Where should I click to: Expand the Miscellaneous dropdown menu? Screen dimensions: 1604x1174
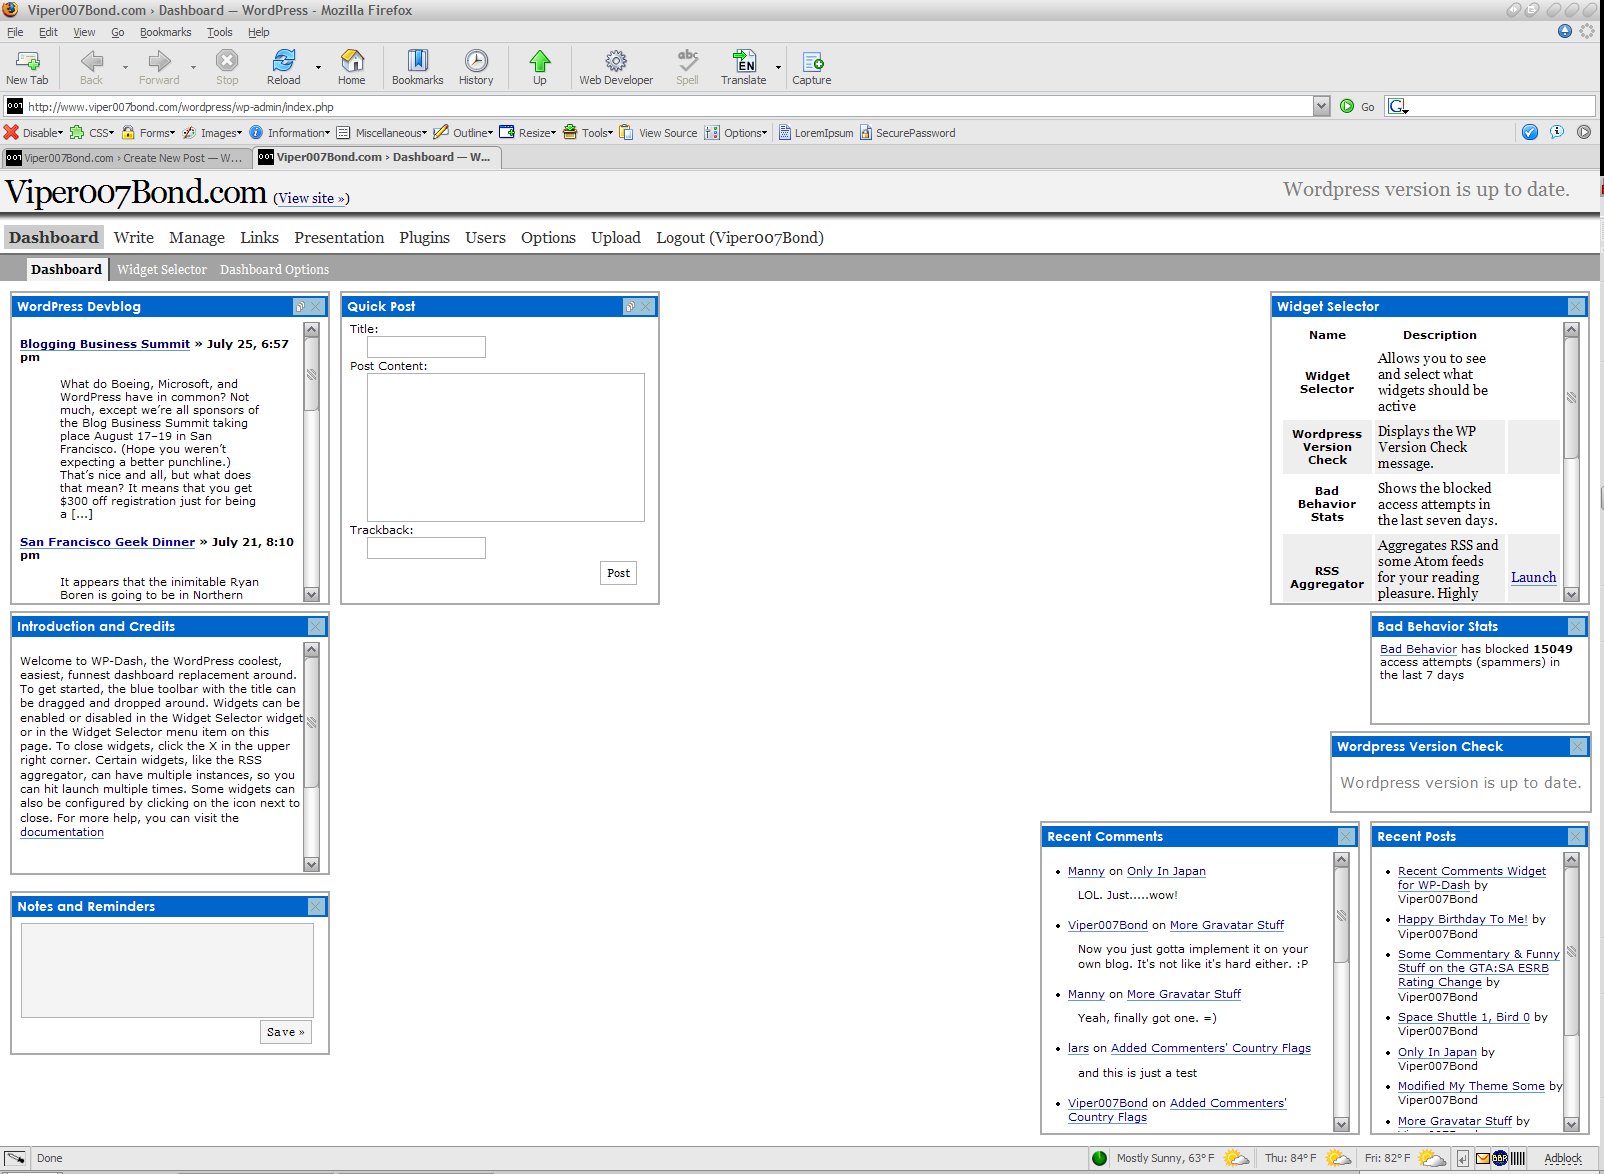click(x=382, y=132)
